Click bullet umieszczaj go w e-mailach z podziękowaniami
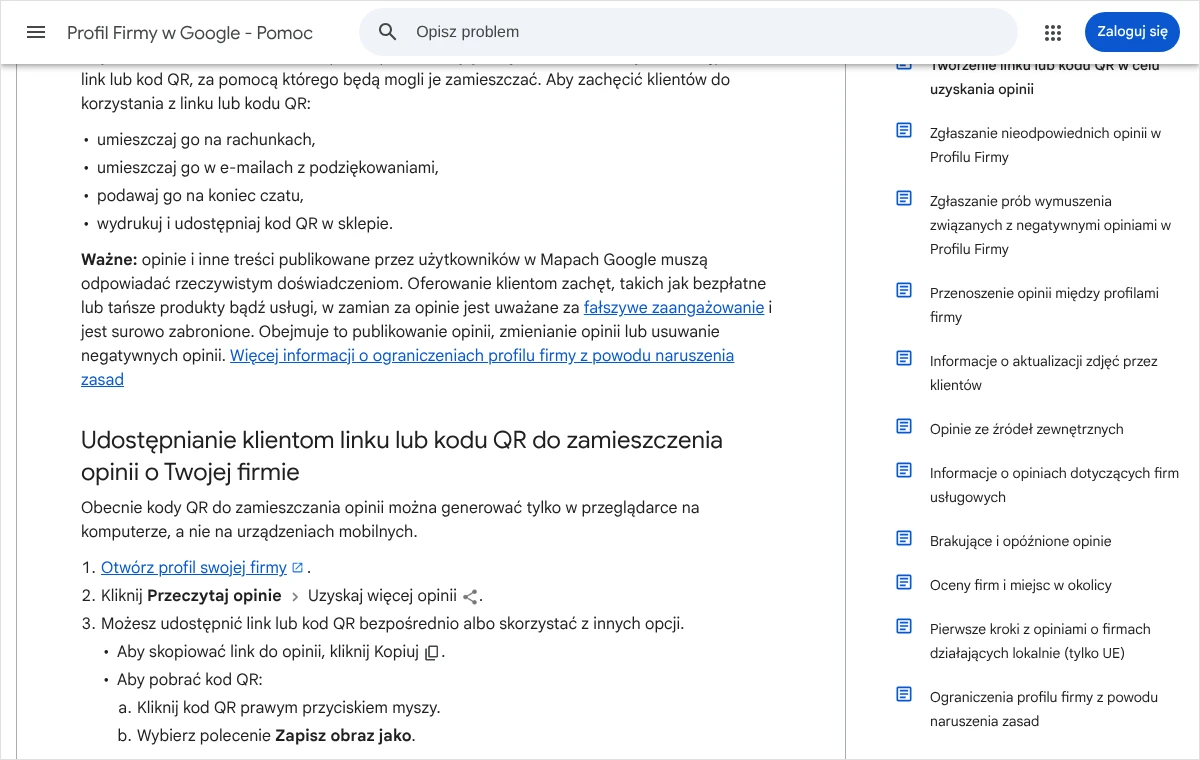This screenshot has height=760, width=1200. pyautogui.click(x=268, y=168)
